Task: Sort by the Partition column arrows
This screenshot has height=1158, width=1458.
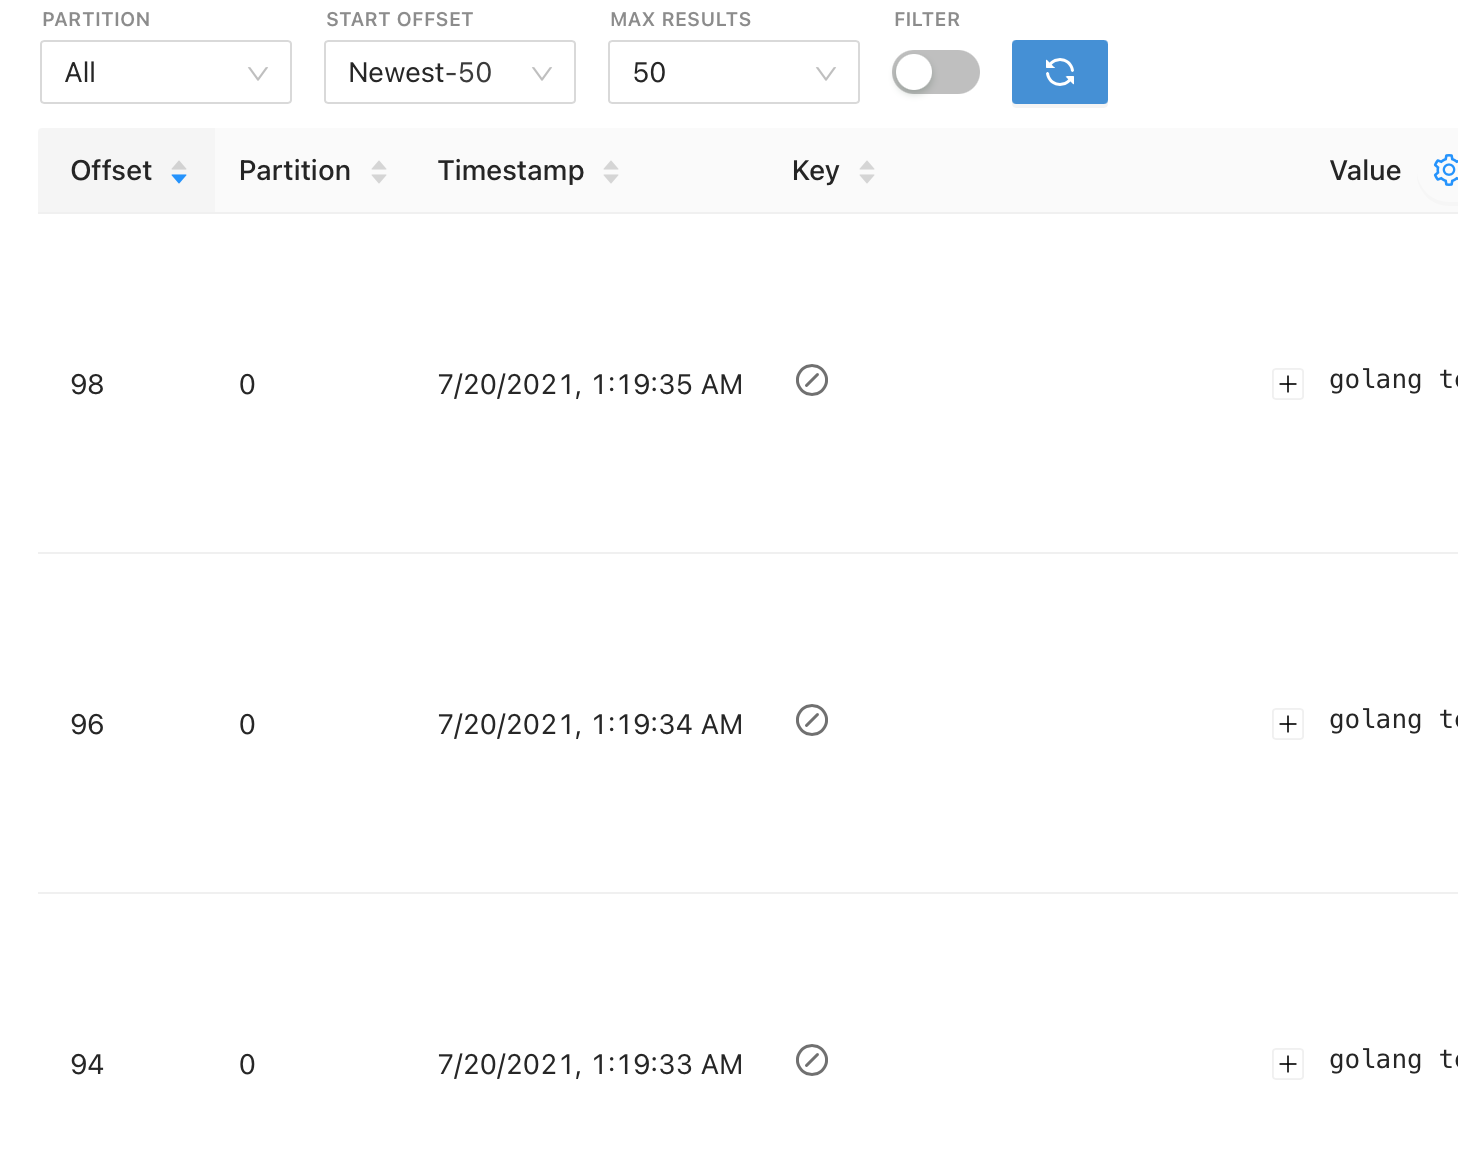Action: (x=379, y=171)
